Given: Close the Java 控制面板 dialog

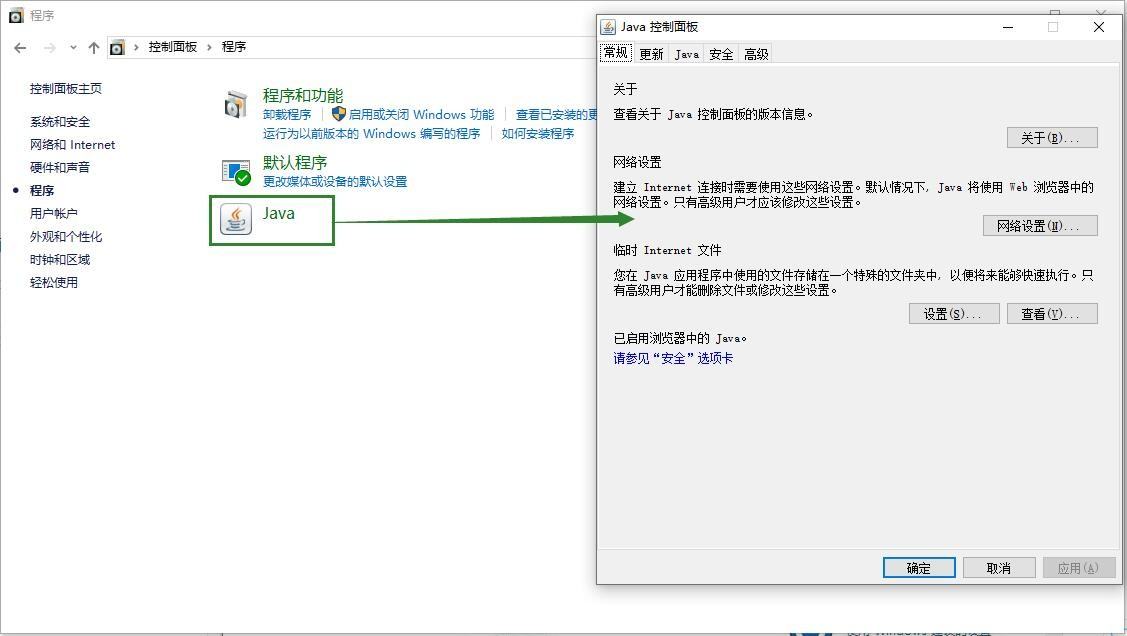Looking at the screenshot, I should (1098, 27).
